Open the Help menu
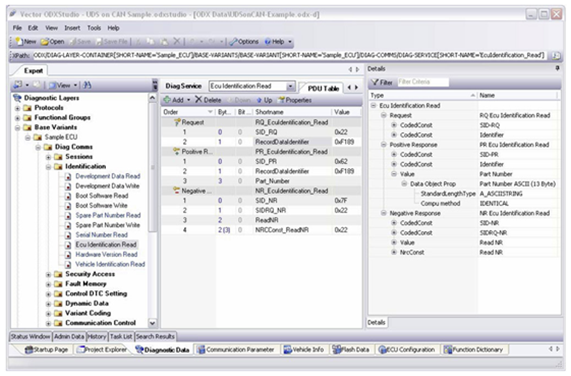The image size is (571, 376). pos(113,28)
